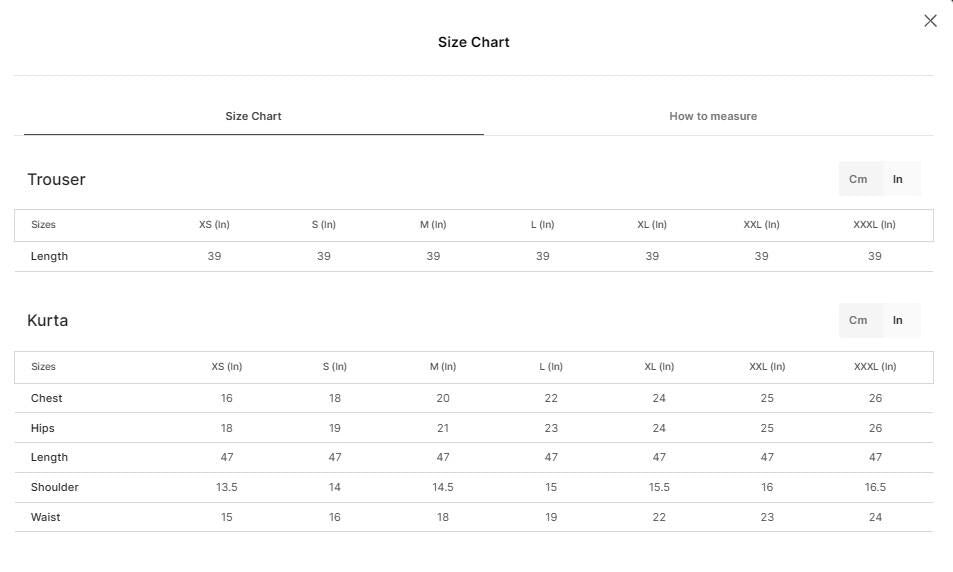Screen dimensions: 953x572
Task: Click the Kurta section heading
Action: pyautogui.click(x=47, y=320)
